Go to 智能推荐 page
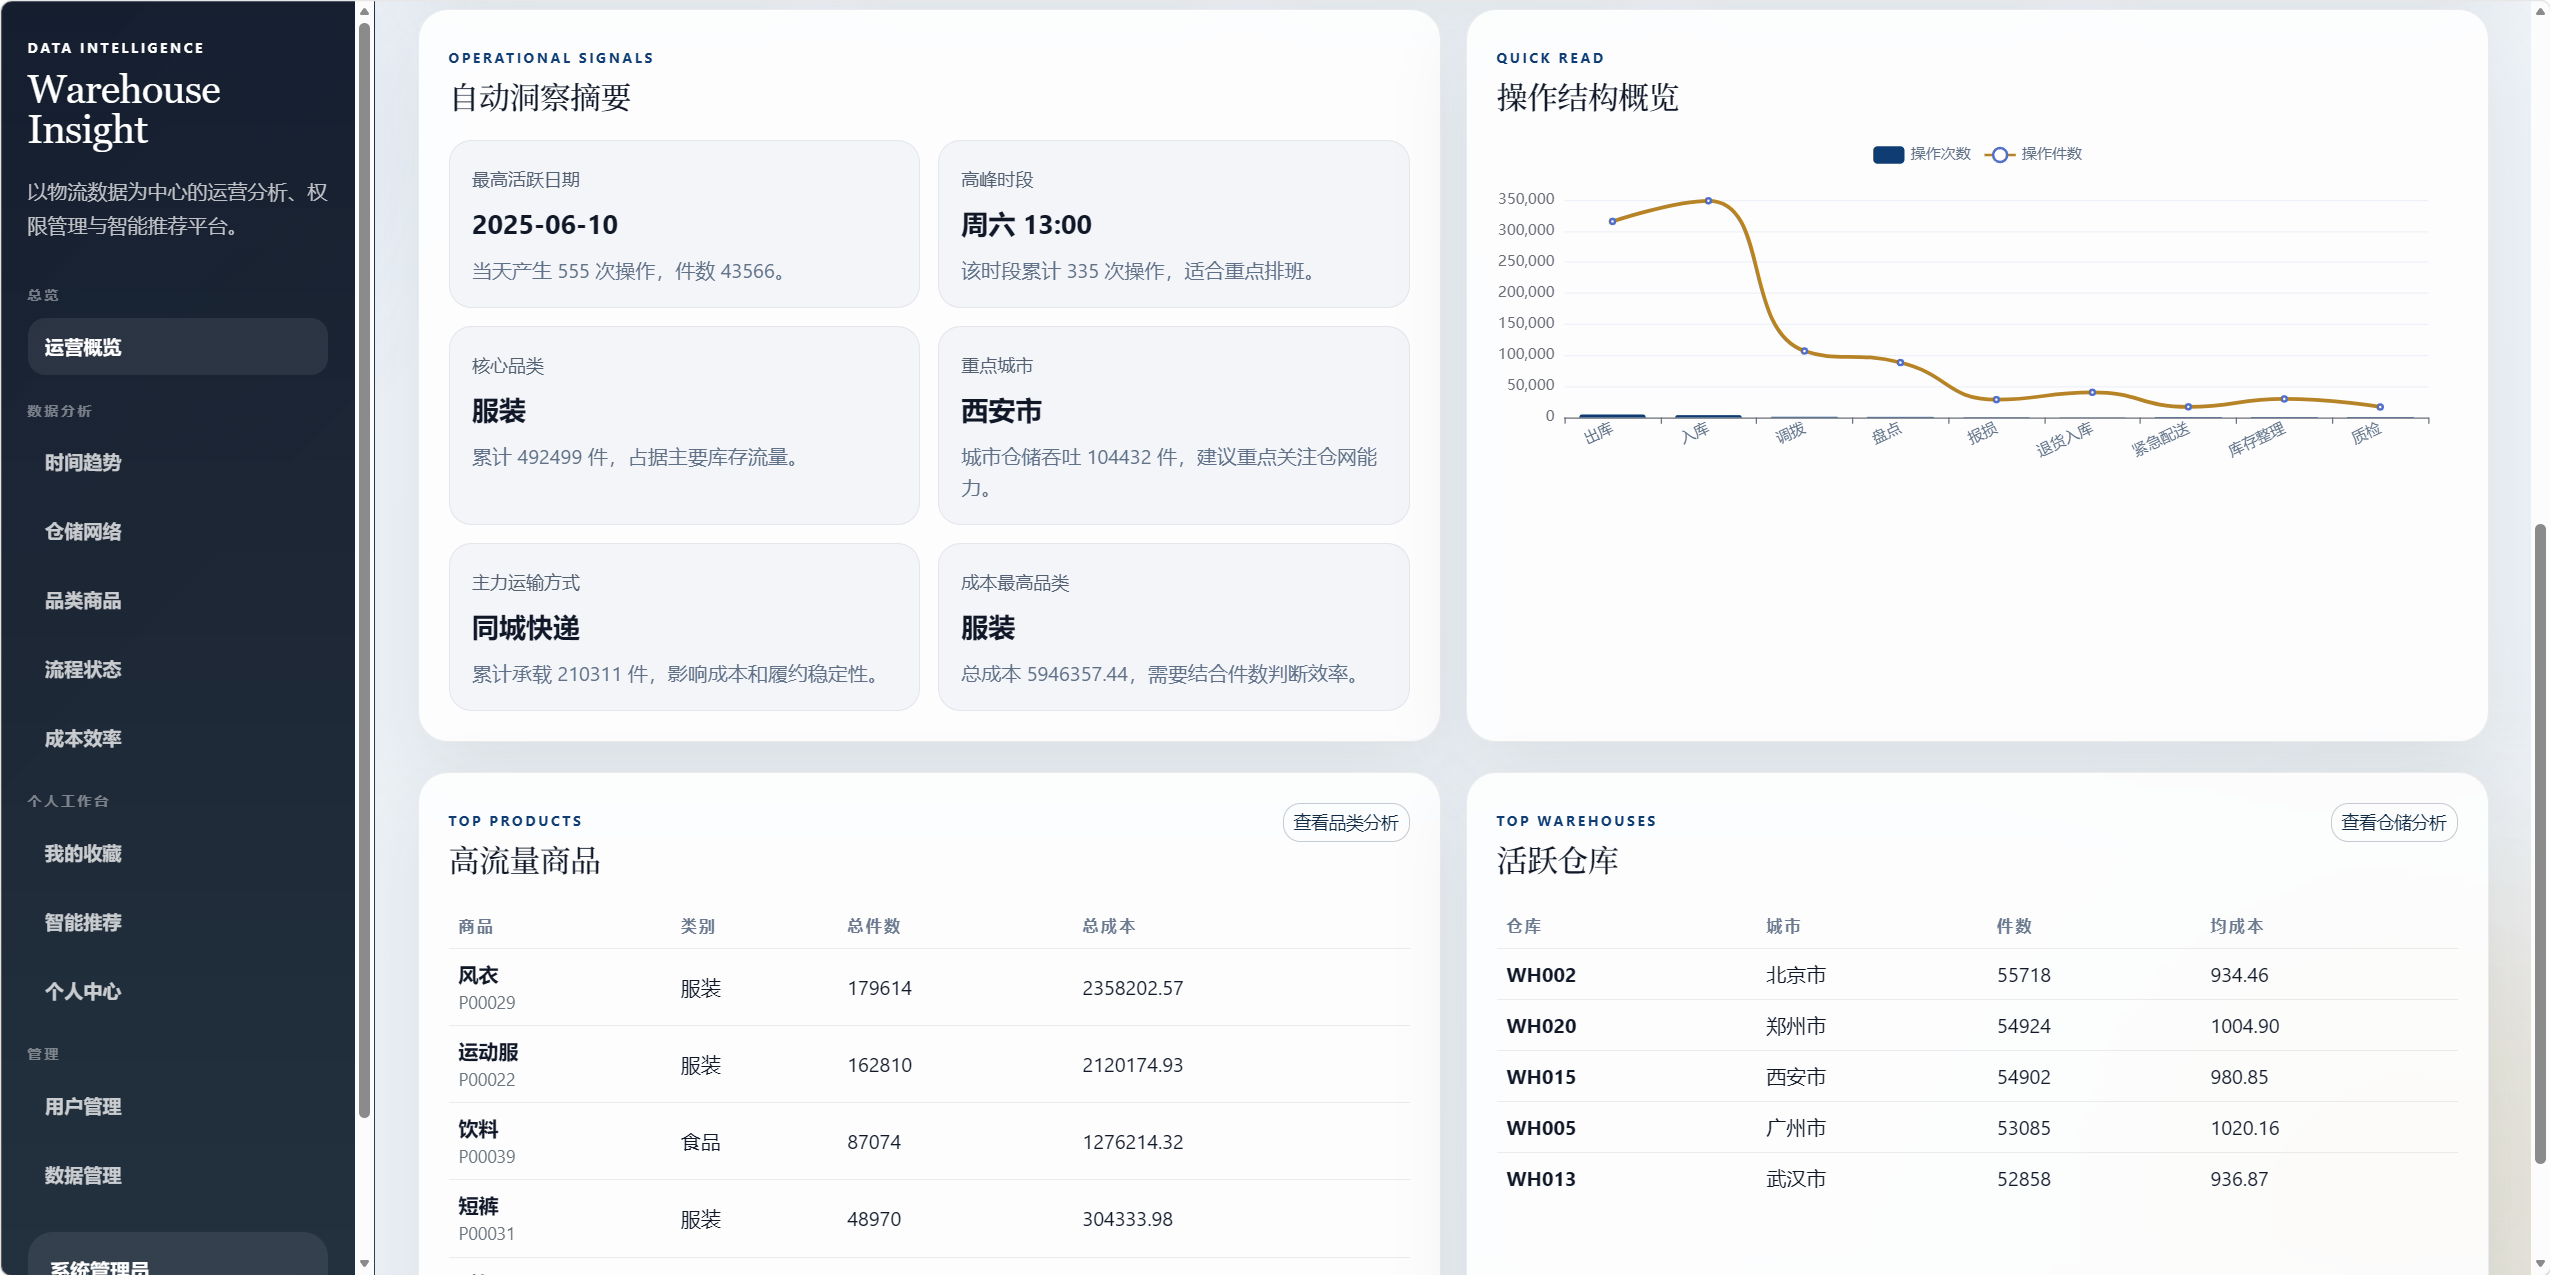 [83, 922]
